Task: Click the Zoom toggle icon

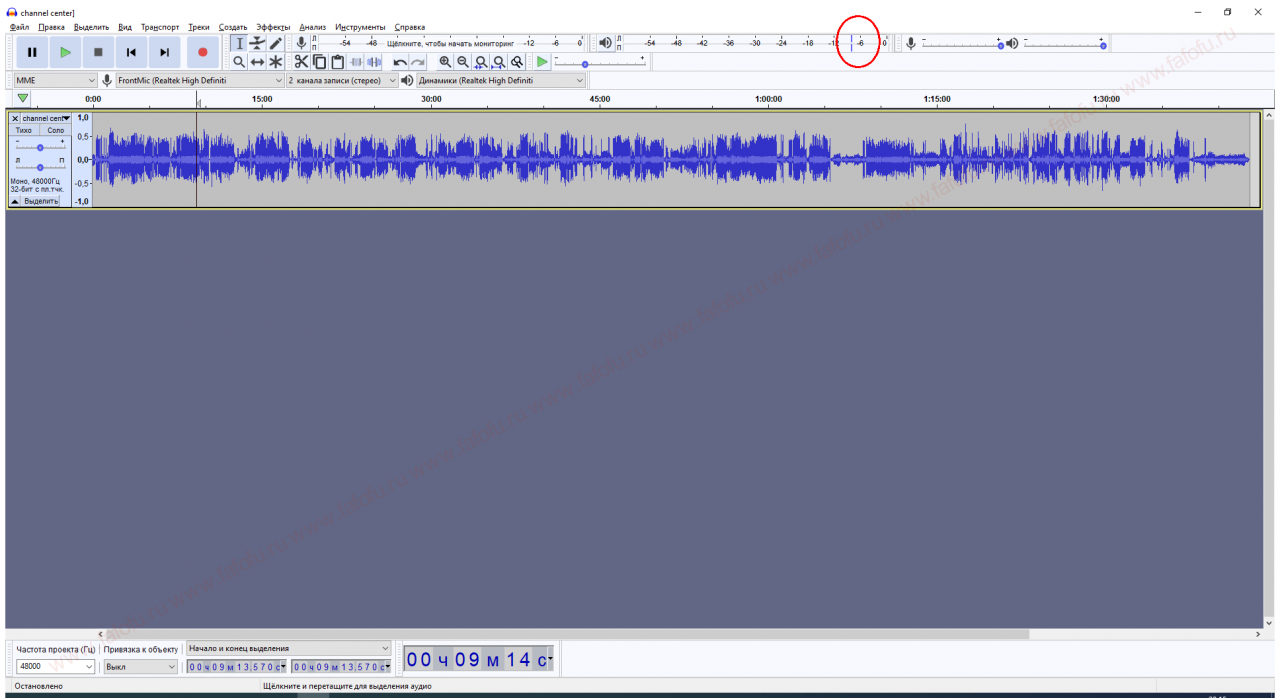Action: coord(517,62)
